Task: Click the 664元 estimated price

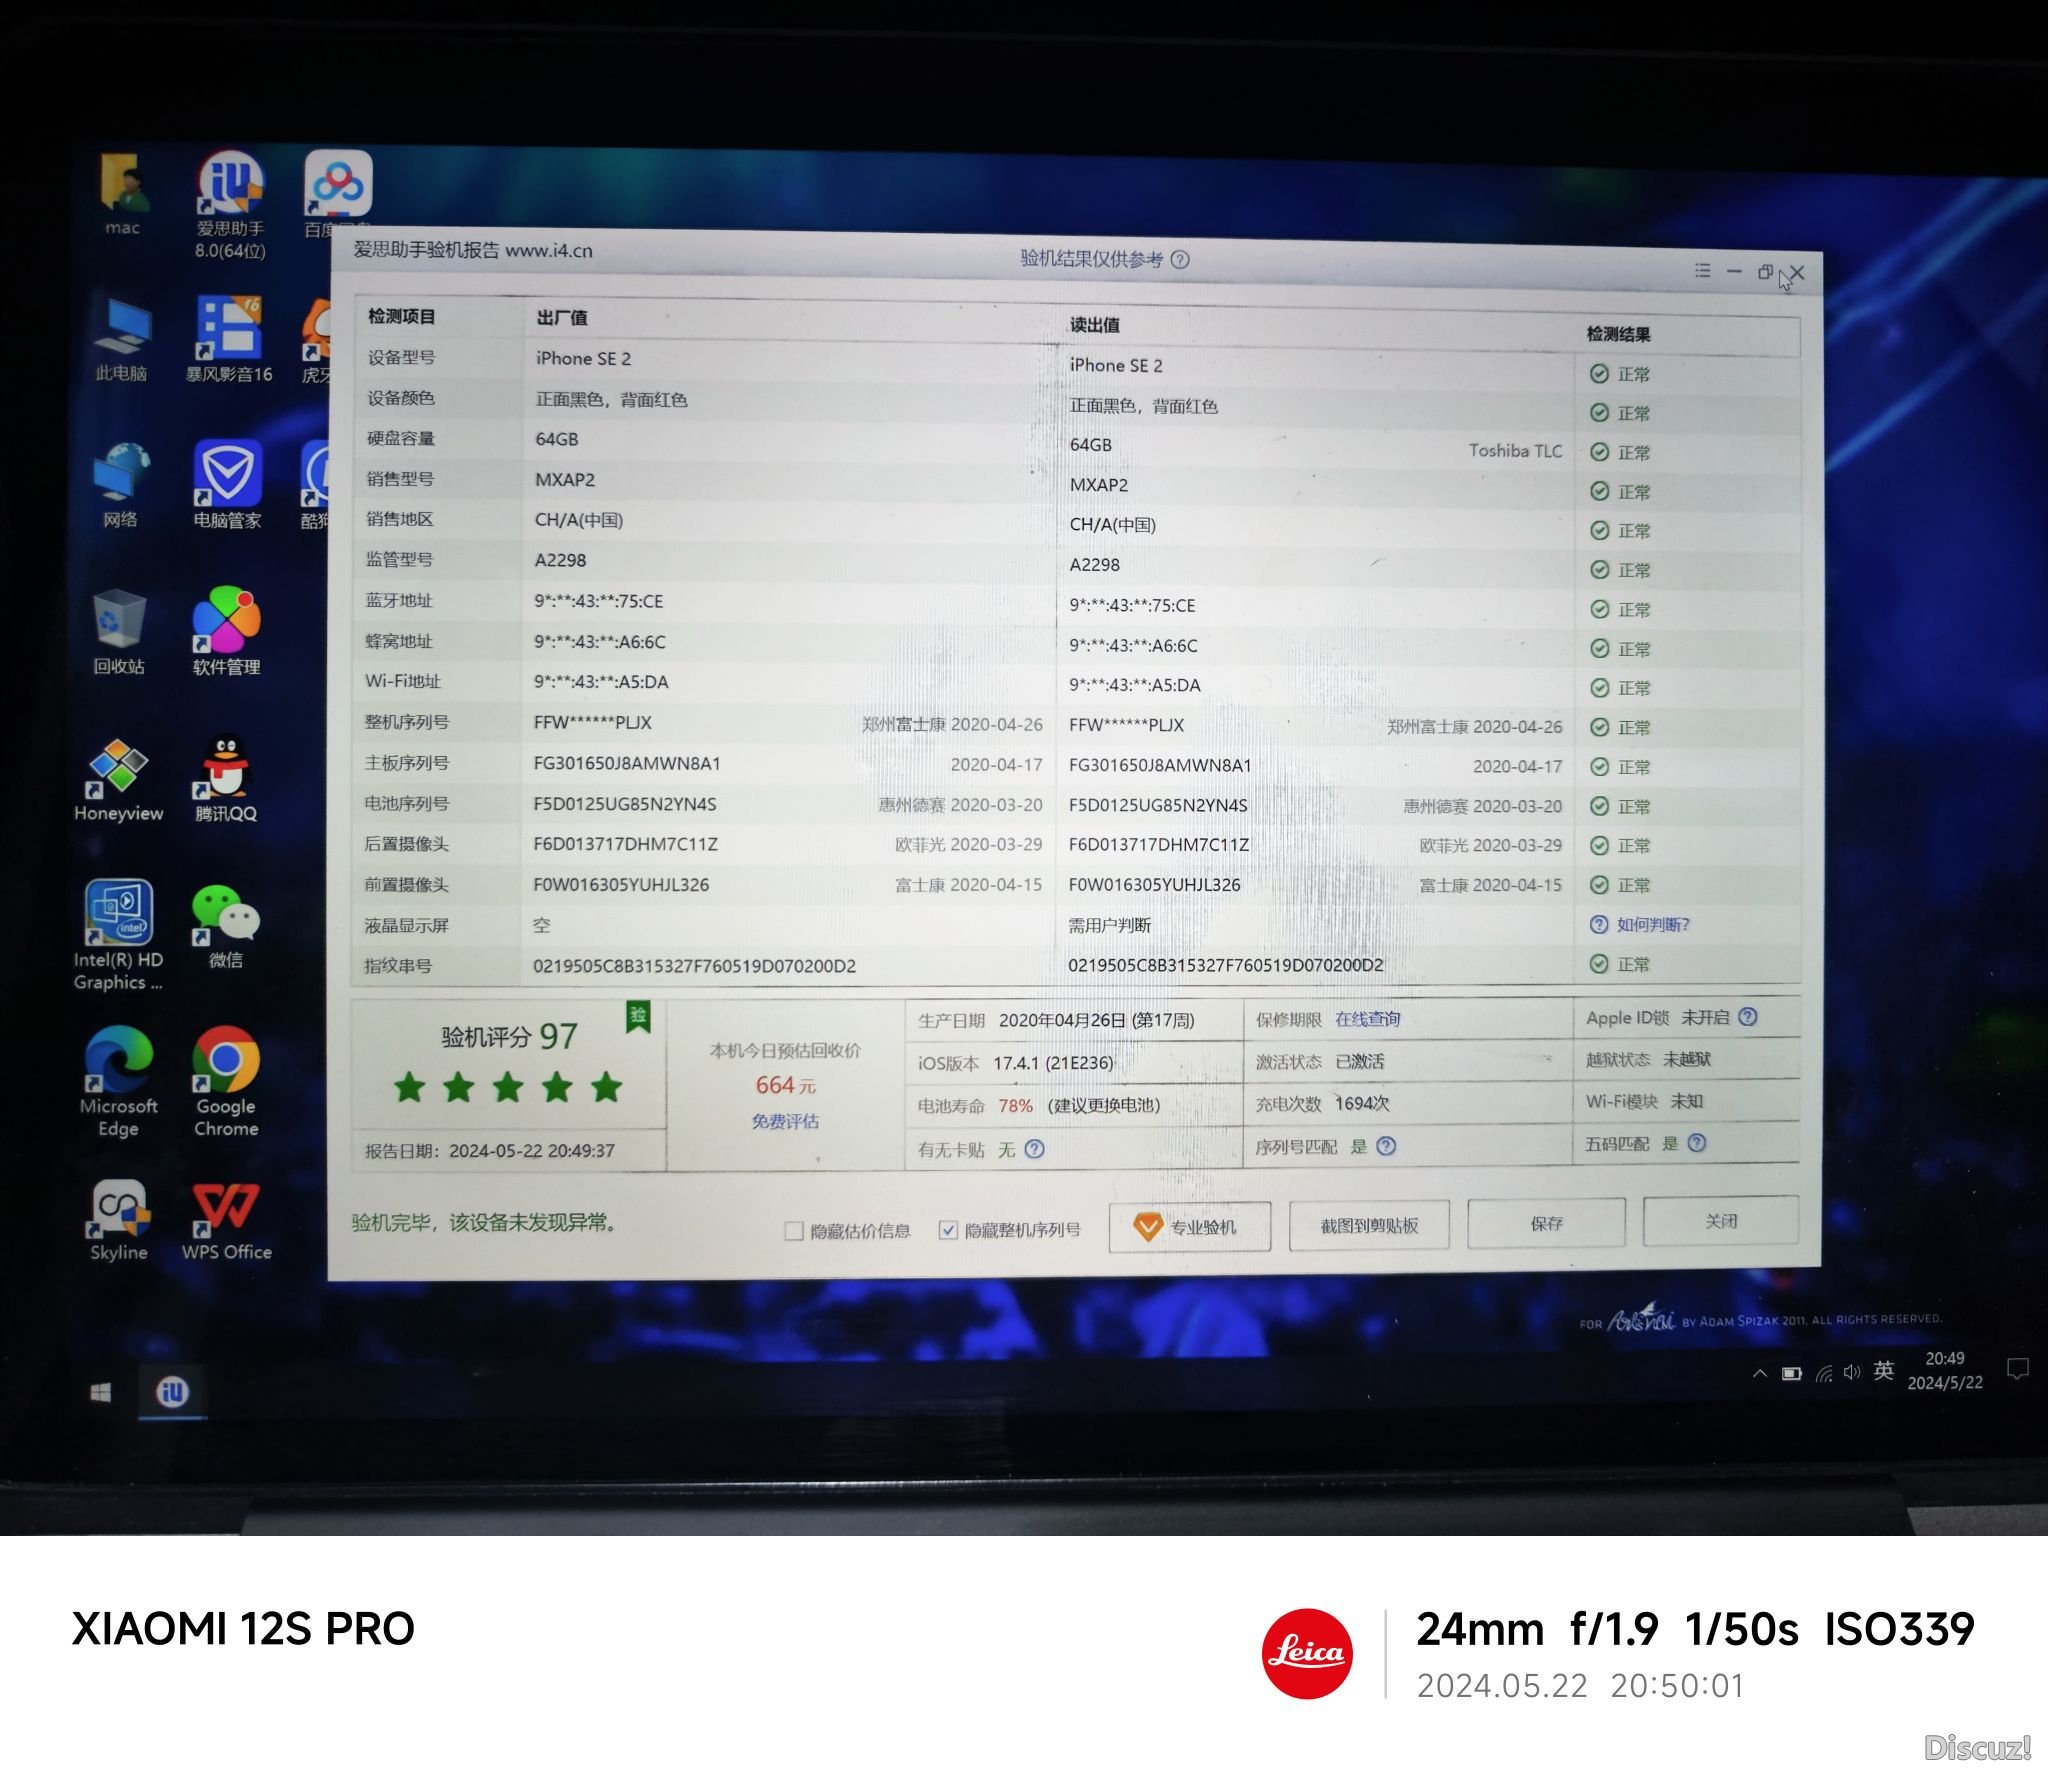Action: pyautogui.click(x=785, y=1085)
